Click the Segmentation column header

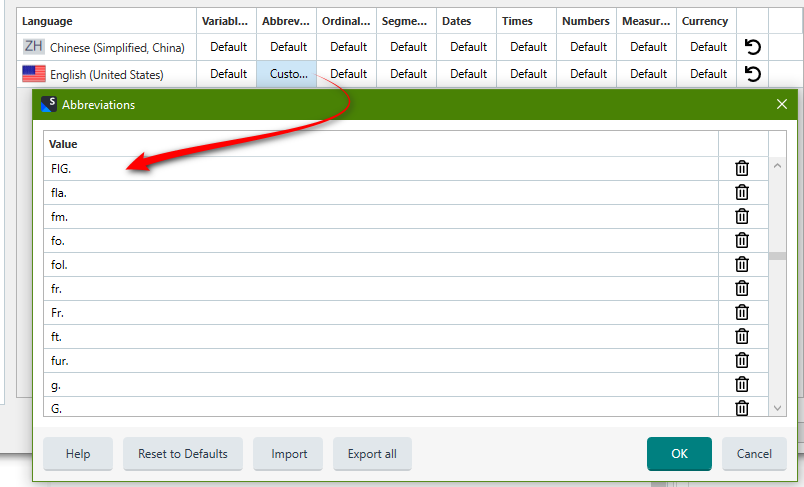click(406, 21)
